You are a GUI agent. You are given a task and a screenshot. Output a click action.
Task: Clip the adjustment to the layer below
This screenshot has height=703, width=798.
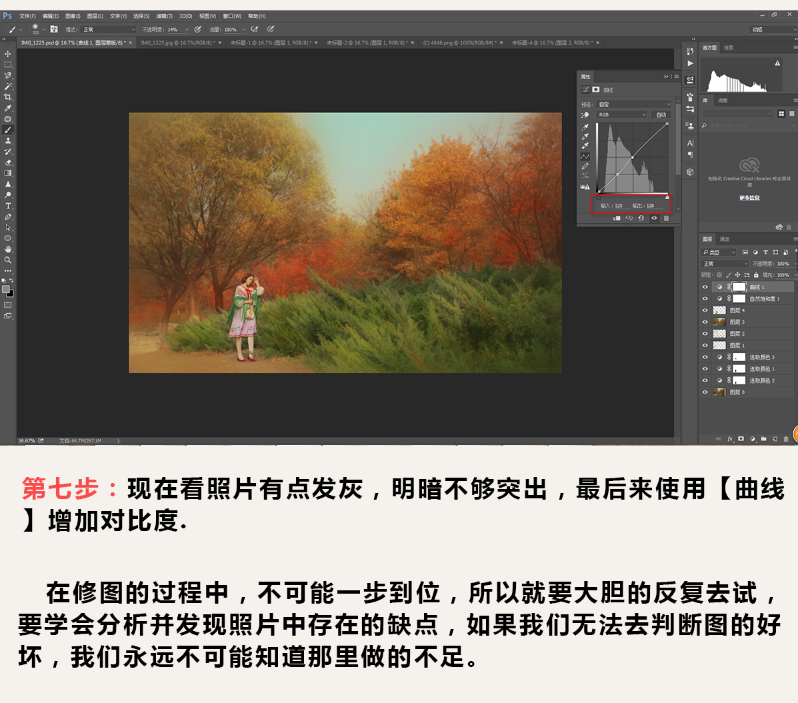pos(617,218)
